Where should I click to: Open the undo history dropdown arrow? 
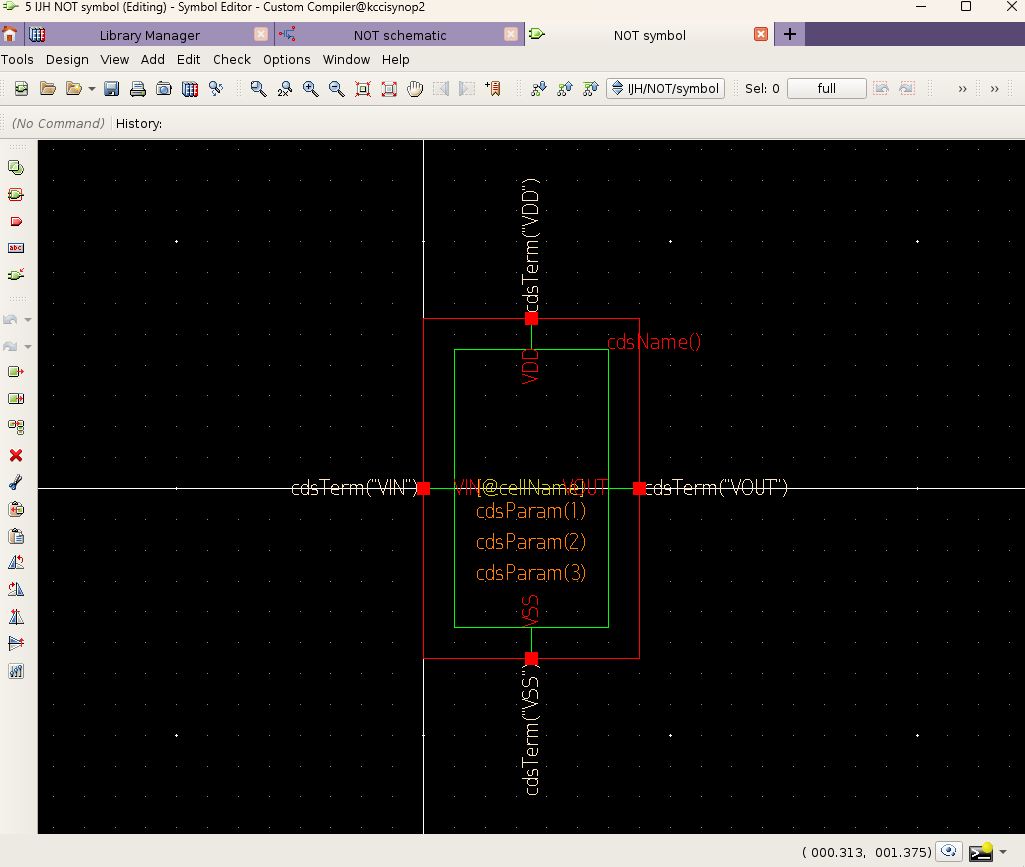pyautogui.click(x=28, y=320)
